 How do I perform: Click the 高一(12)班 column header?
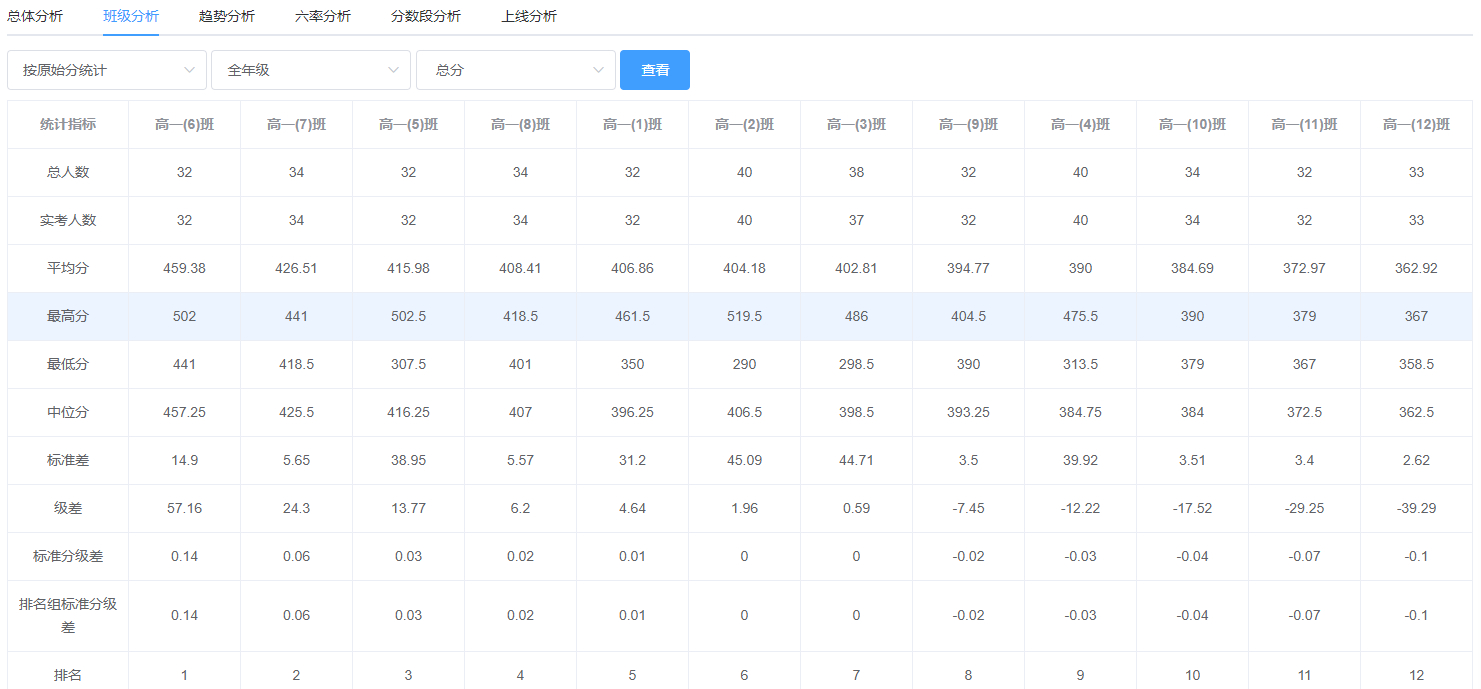coord(1416,125)
